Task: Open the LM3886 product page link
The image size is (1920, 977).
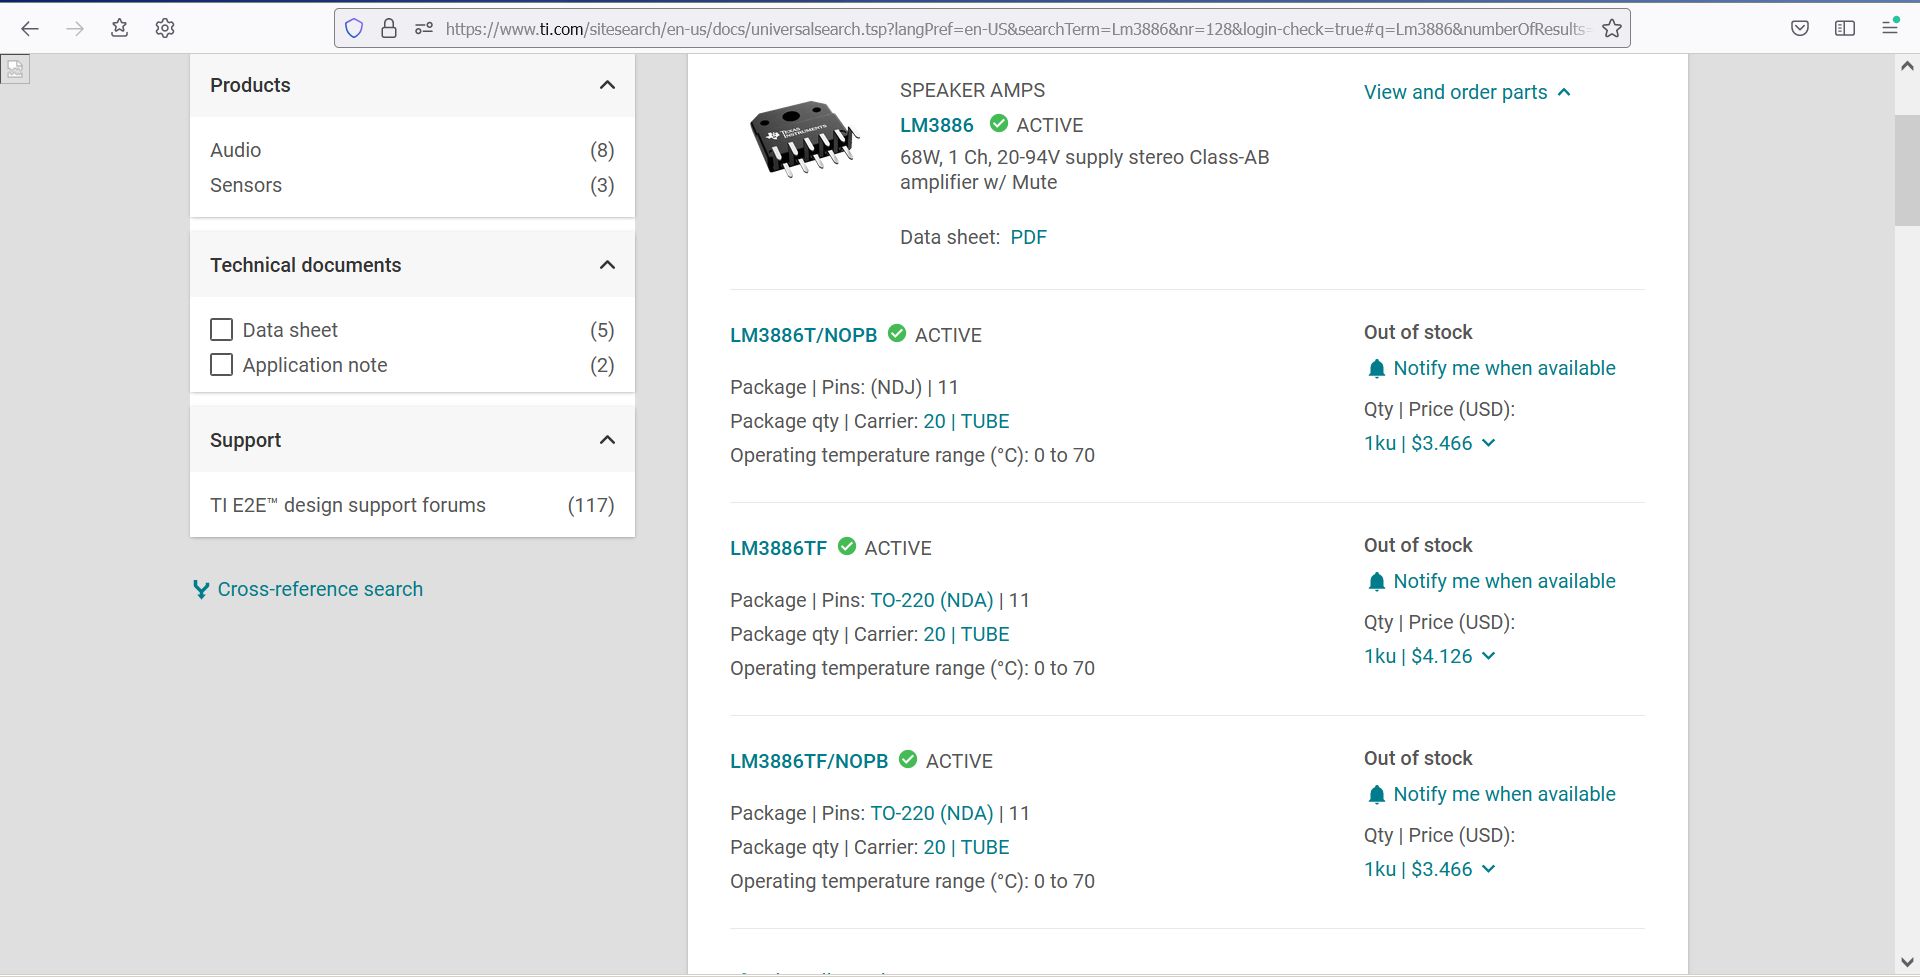Action: (x=936, y=125)
